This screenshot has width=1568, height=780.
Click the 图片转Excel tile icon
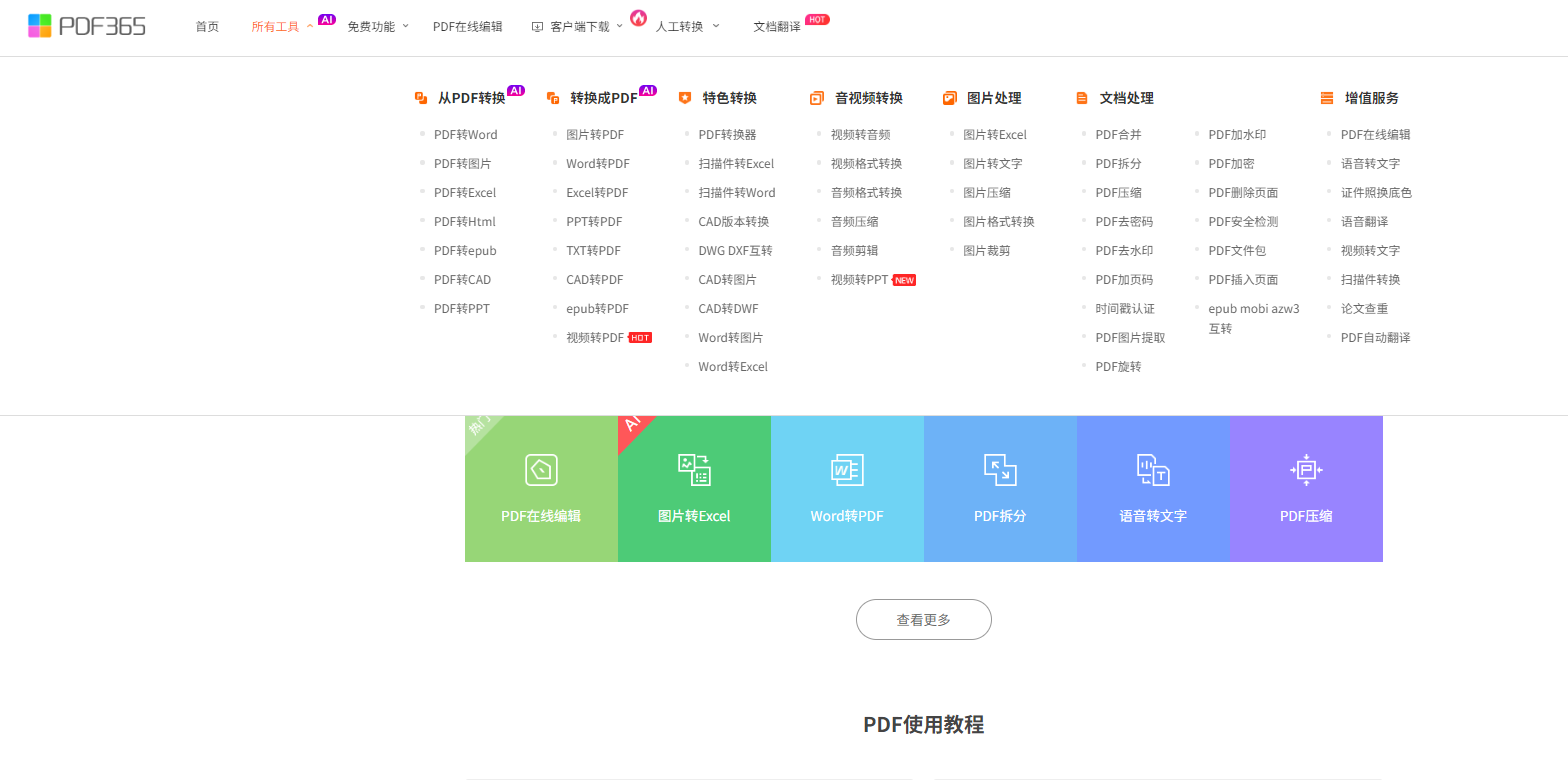click(x=694, y=470)
